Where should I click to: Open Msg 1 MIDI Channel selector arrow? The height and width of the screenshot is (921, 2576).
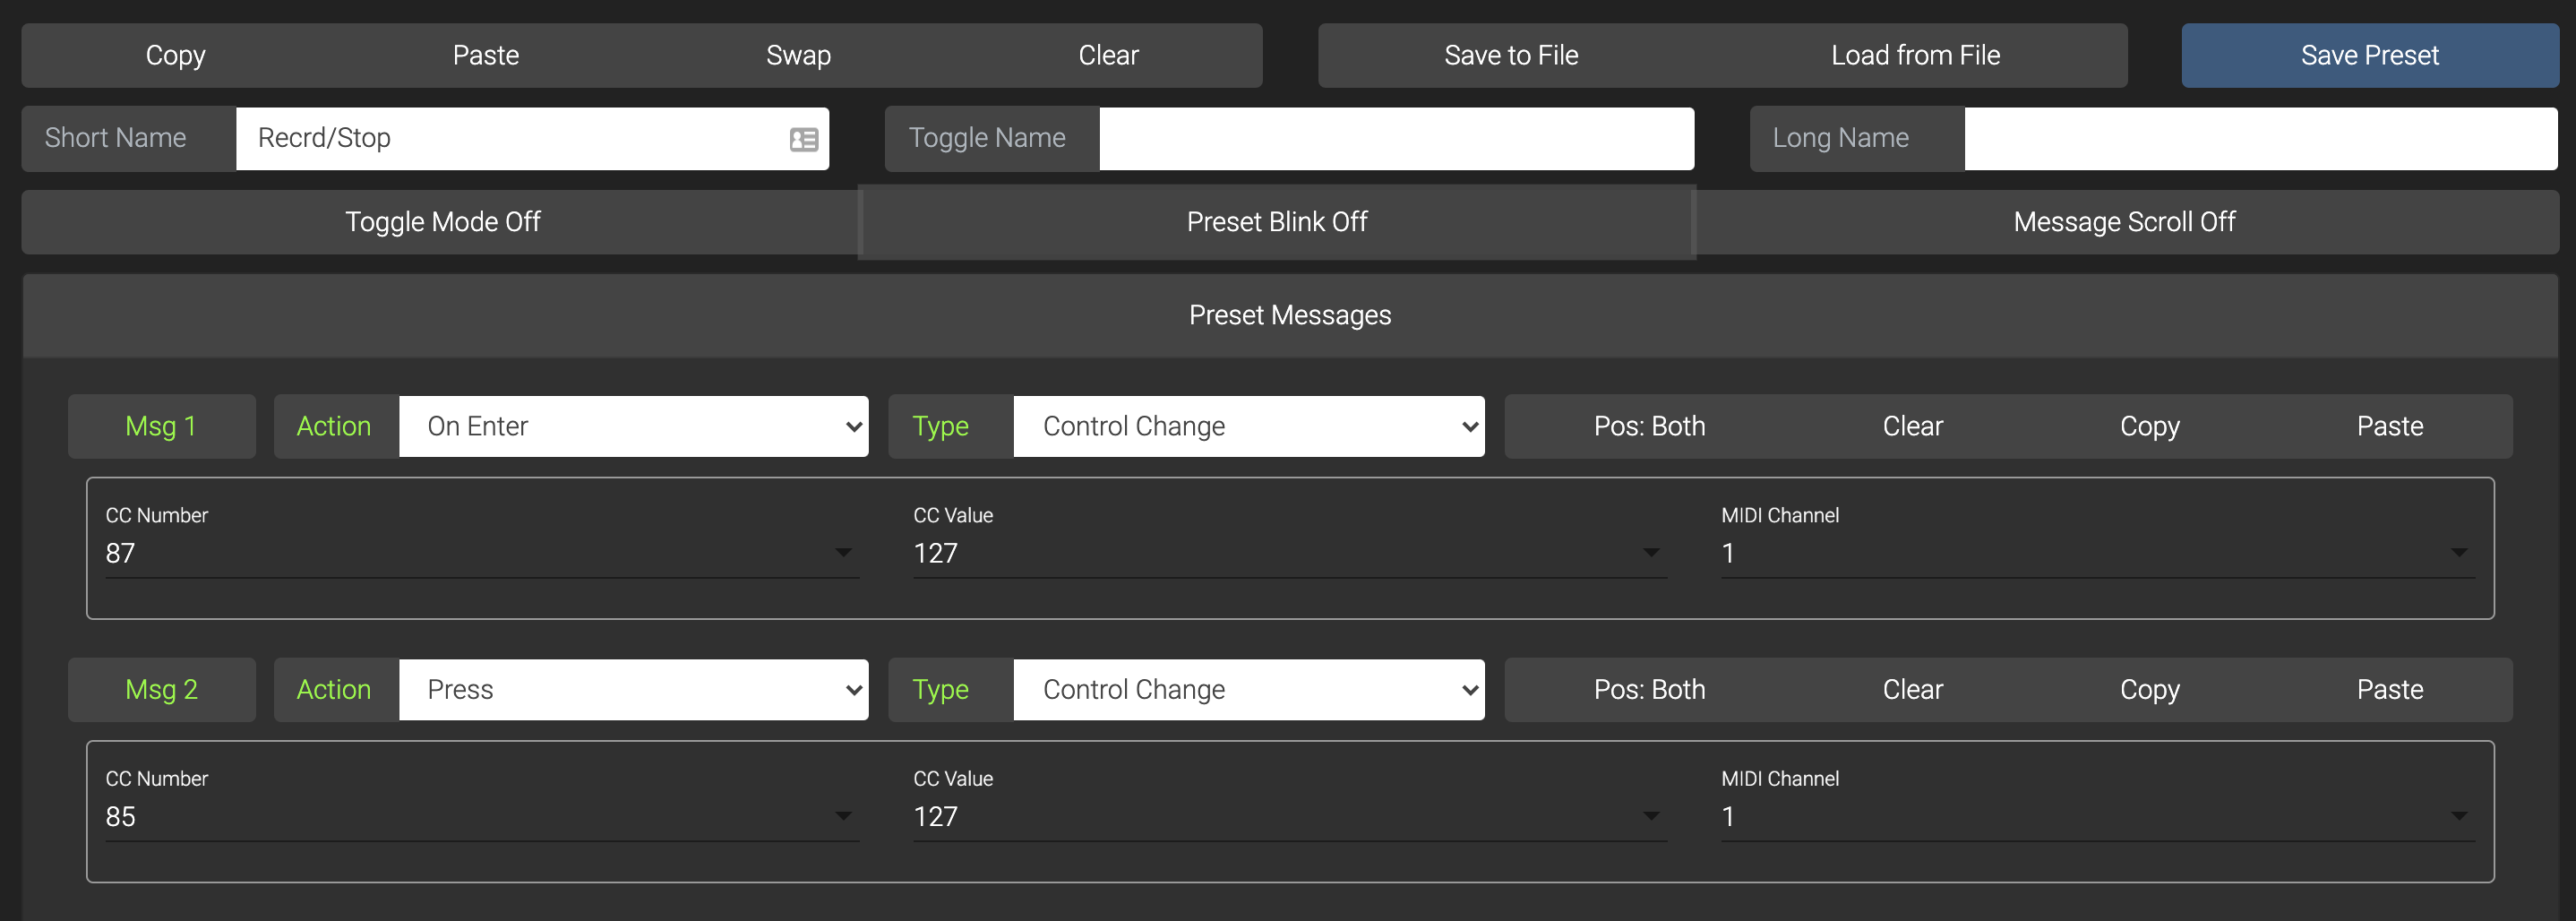[x=2459, y=553]
